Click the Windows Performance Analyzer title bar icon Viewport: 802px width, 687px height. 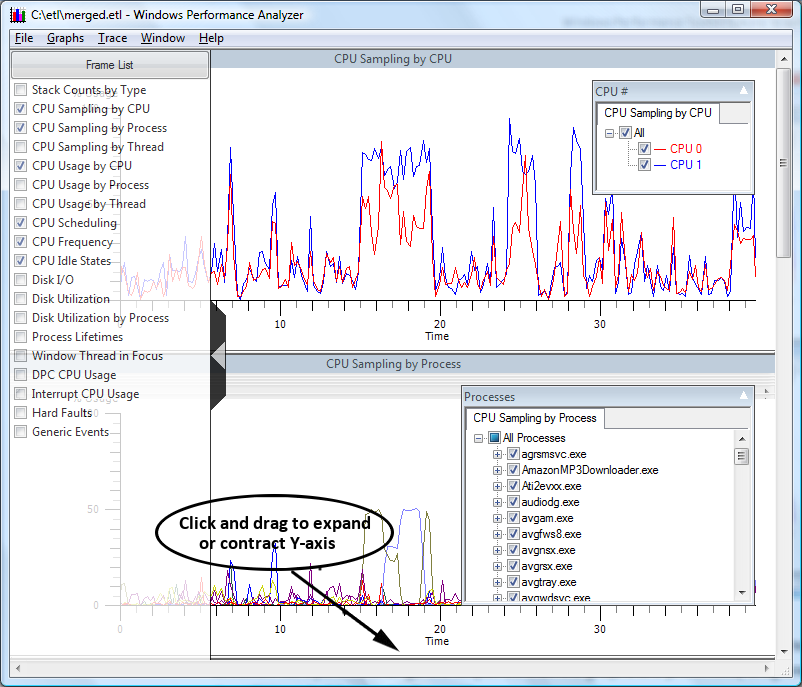pos(18,15)
